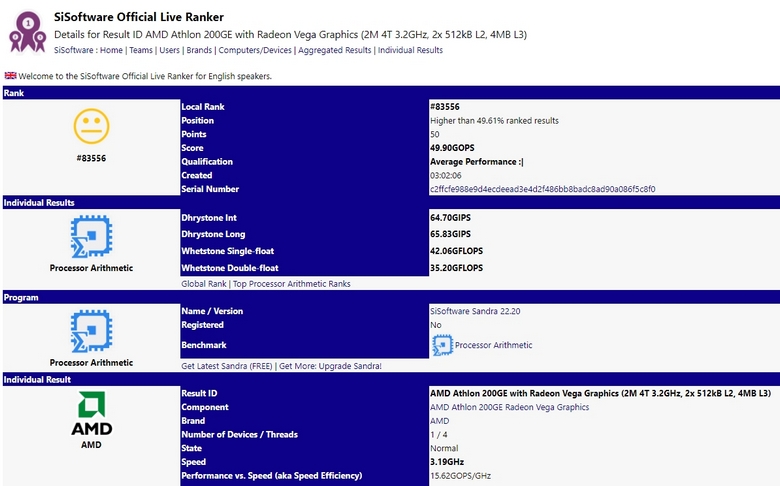Go to Home in the navigation bar
Screen dimensions: 780x486
coord(111,50)
